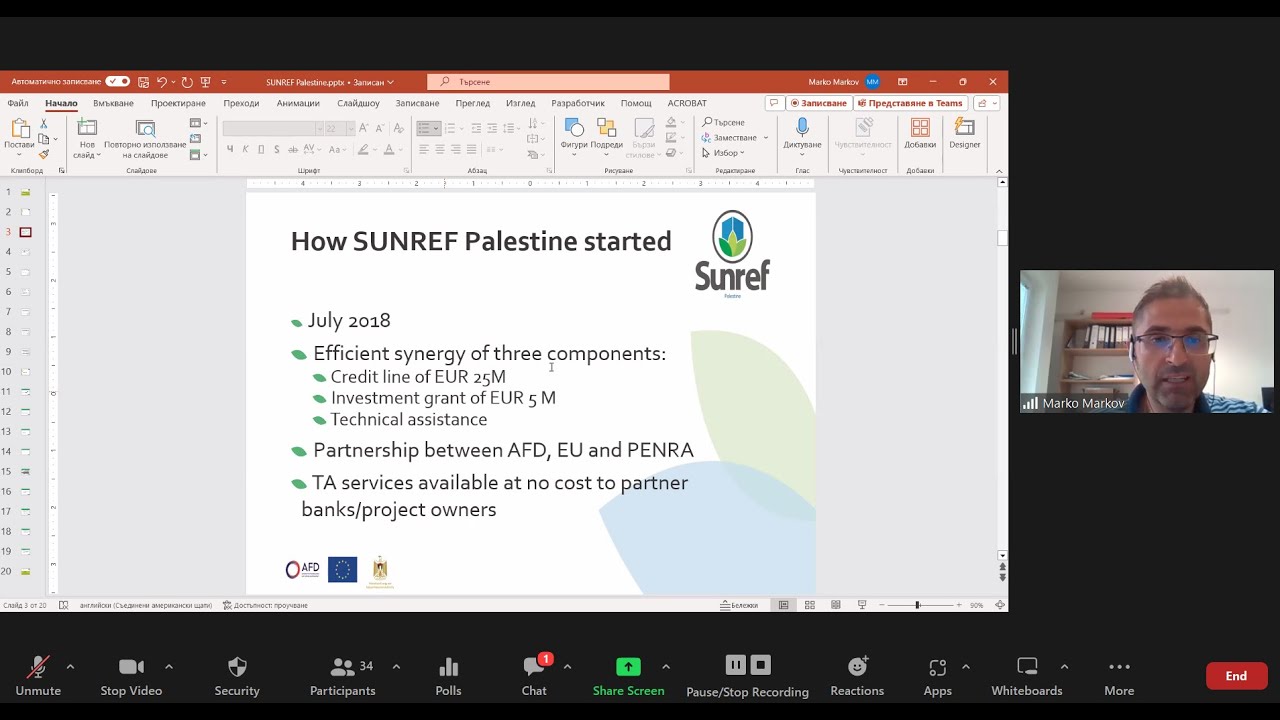Click the Paste (Постави) clipboard icon
Viewport: 1280px width, 720px height.
(19, 128)
